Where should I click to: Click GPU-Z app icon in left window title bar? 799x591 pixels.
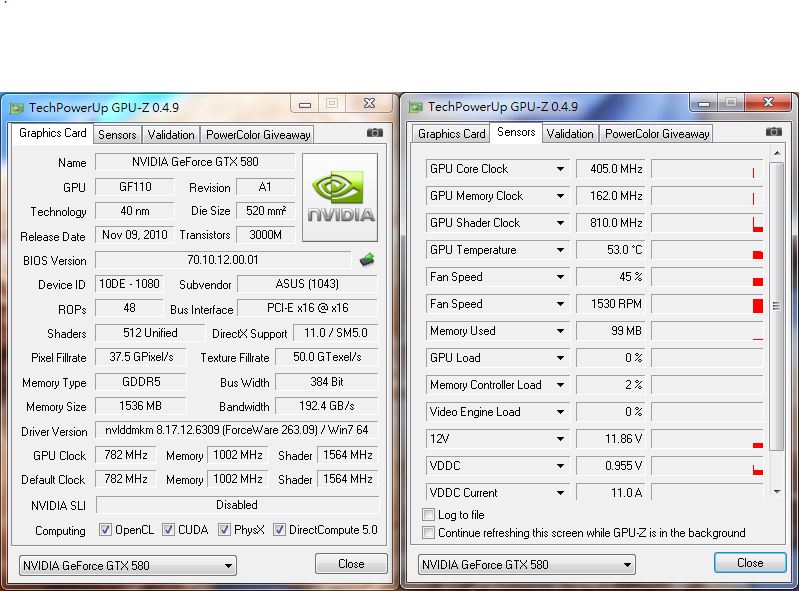17,108
